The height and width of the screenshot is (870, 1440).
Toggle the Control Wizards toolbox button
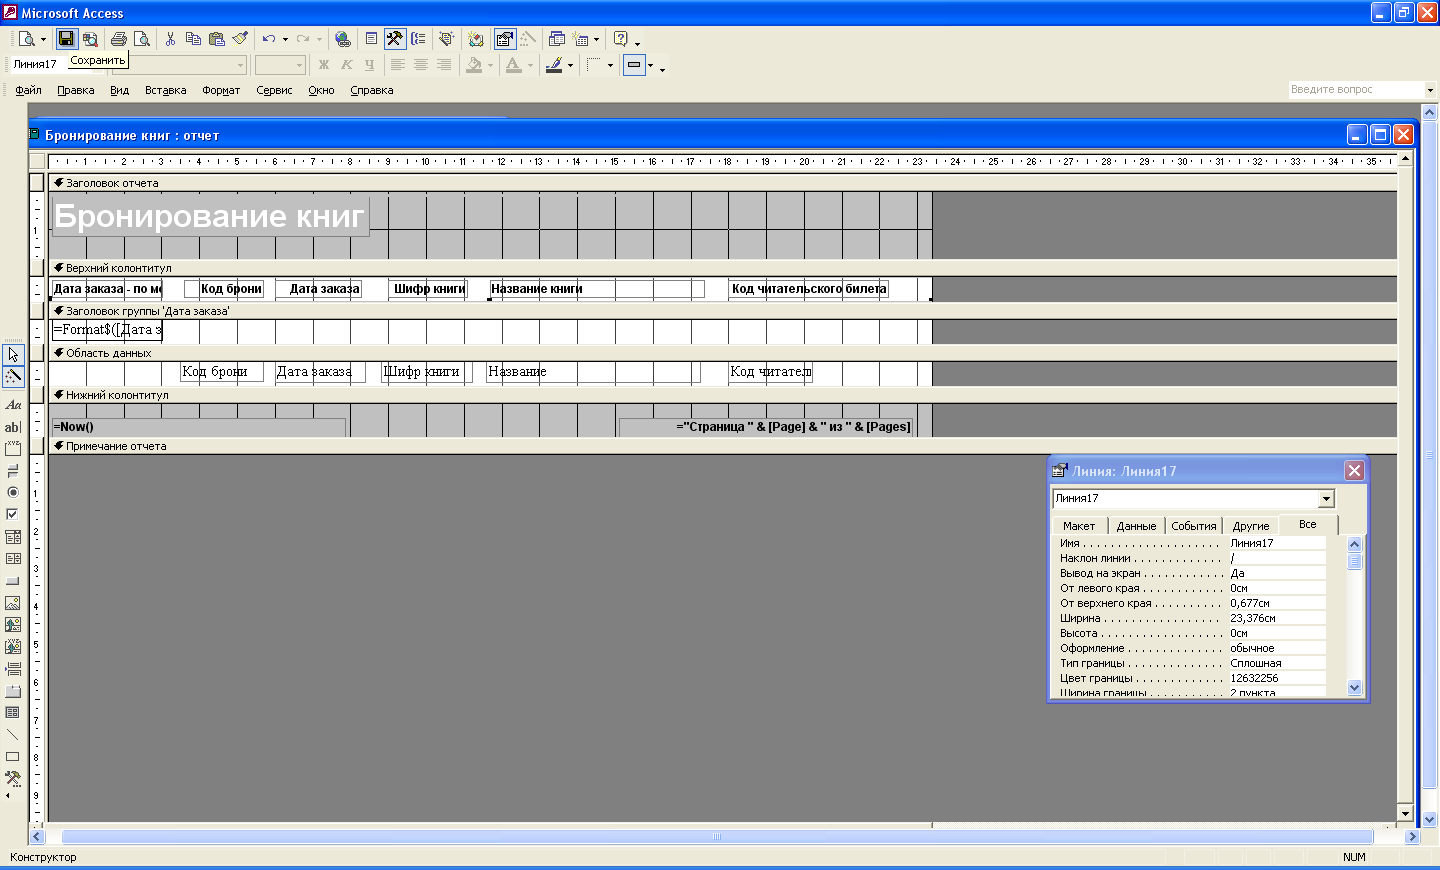pos(13,377)
